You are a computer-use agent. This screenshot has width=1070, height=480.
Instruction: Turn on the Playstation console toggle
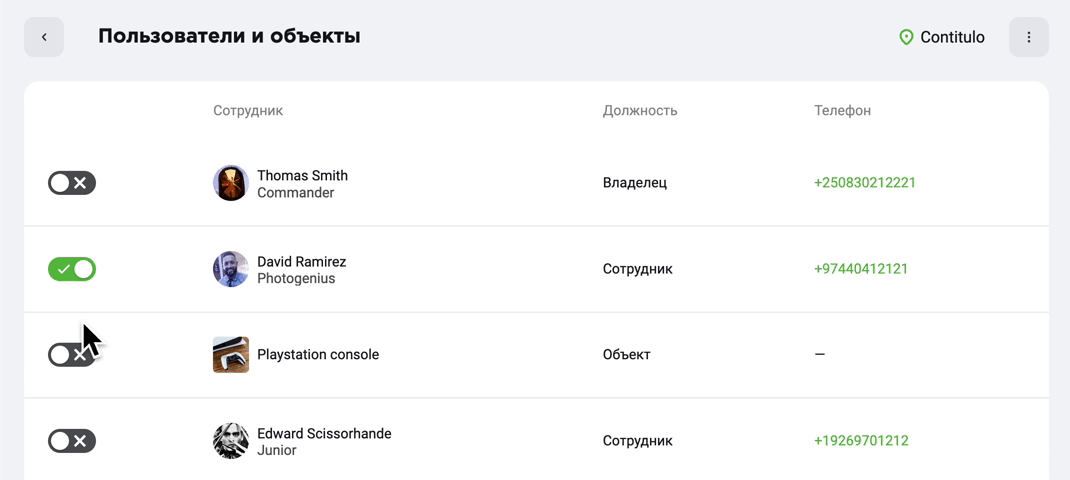[72, 354]
